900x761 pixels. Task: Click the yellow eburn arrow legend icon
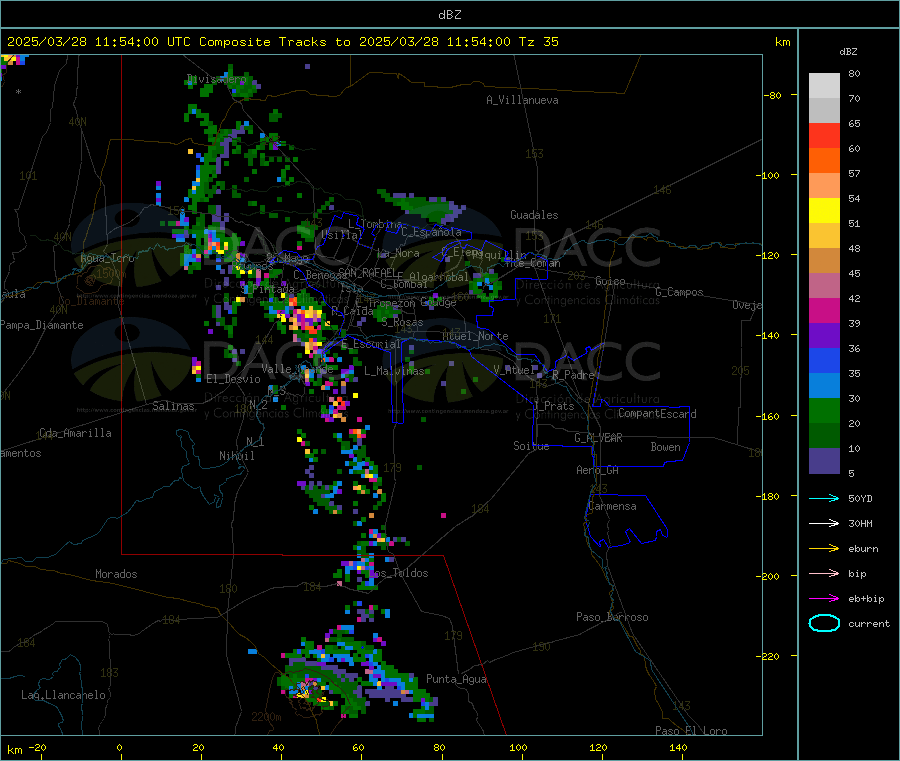(824, 548)
